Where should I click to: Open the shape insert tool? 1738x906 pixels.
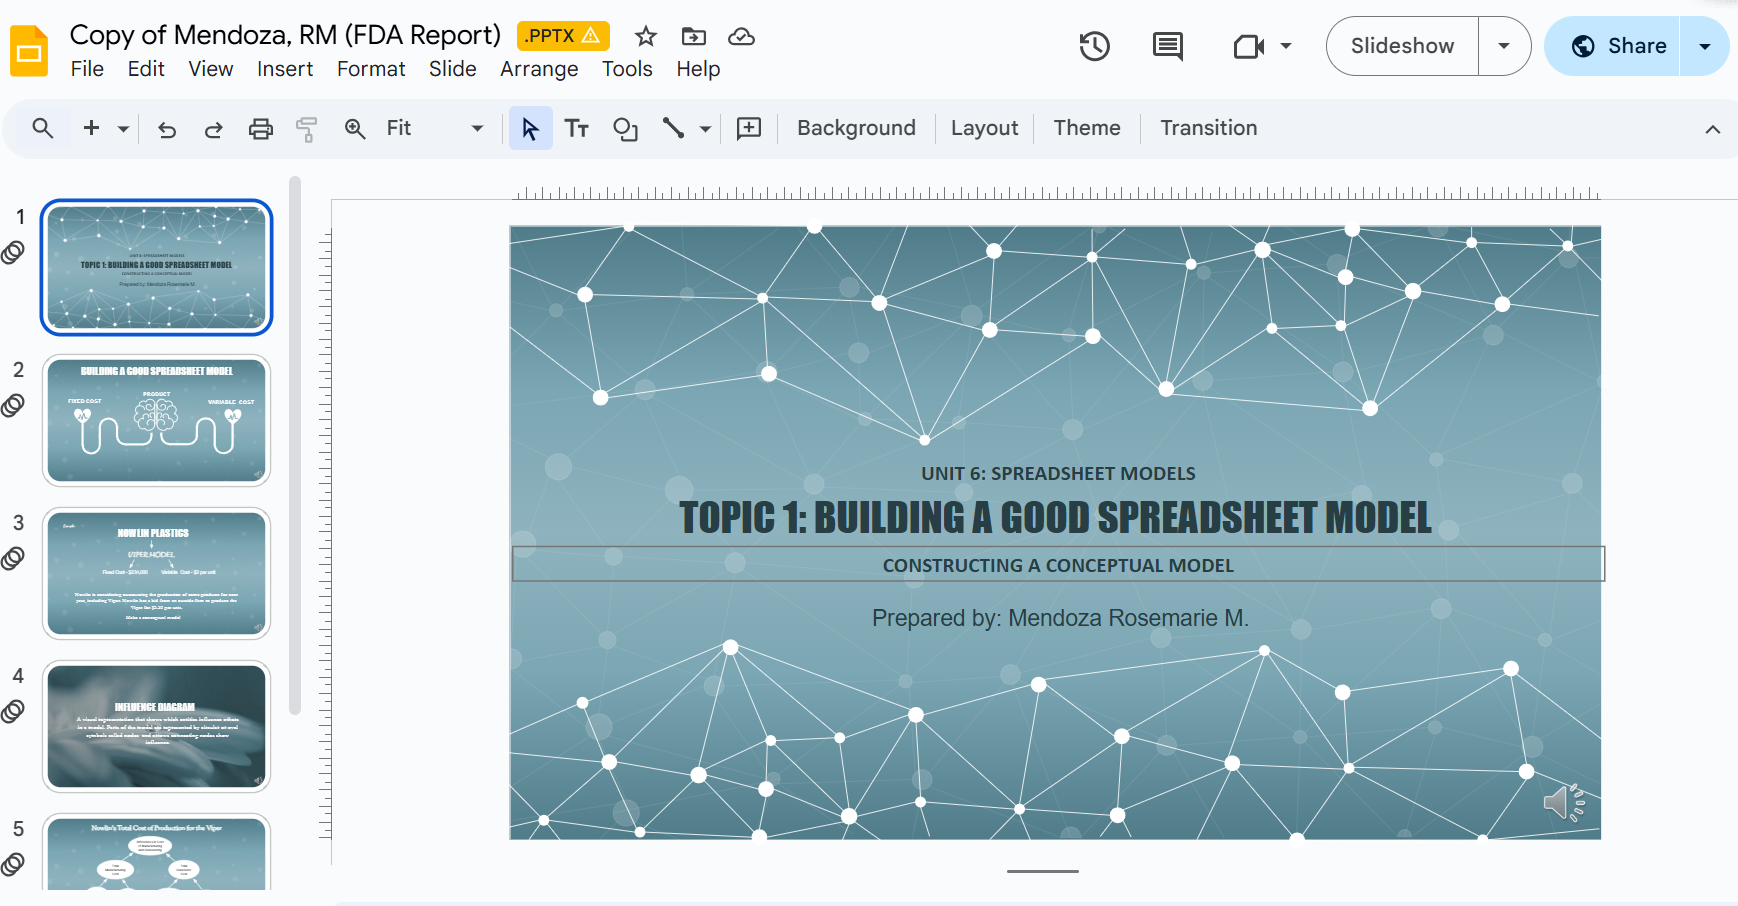pos(625,129)
